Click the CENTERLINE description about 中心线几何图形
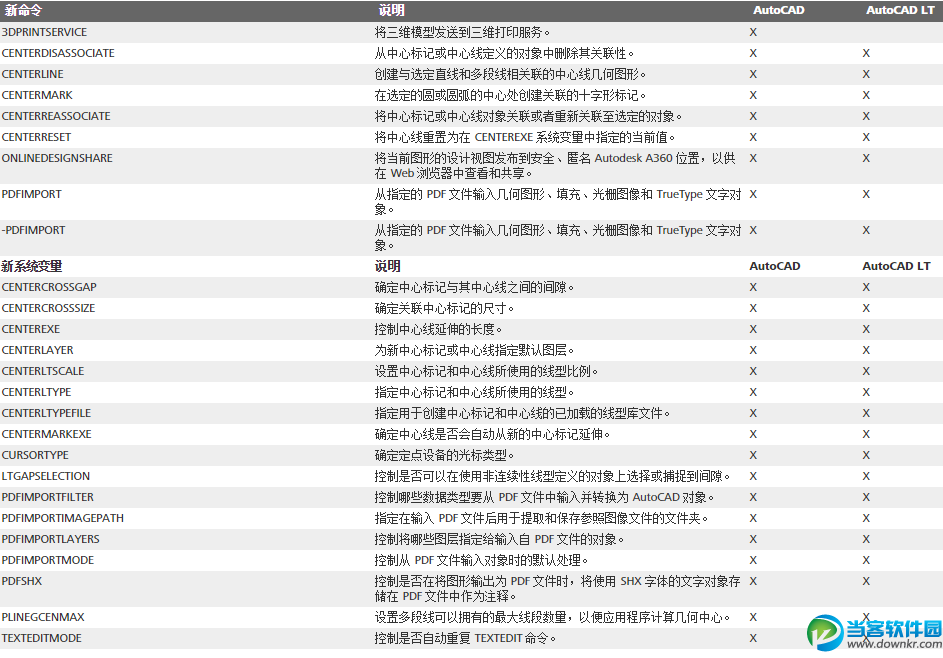The height and width of the screenshot is (658, 943). click(x=510, y=75)
